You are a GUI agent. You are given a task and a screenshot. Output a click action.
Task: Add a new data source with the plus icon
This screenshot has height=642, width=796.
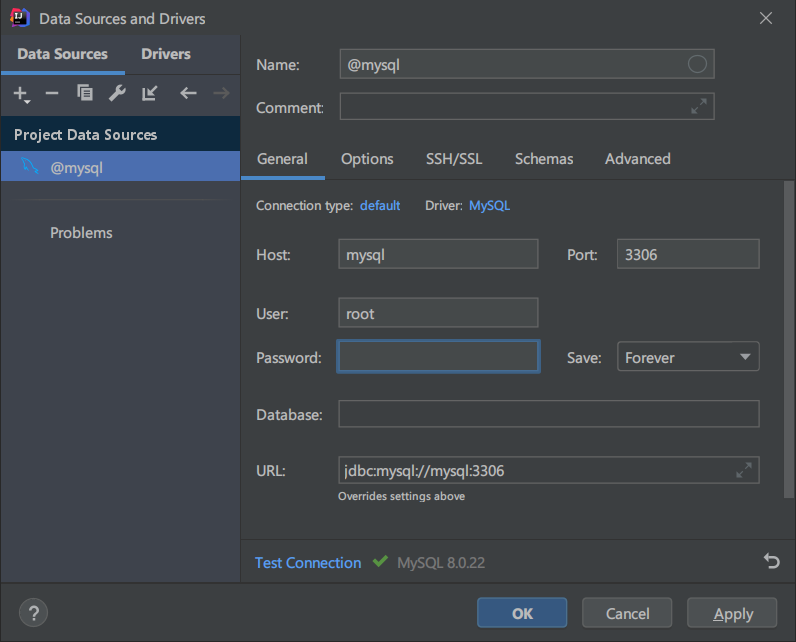[x=21, y=94]
